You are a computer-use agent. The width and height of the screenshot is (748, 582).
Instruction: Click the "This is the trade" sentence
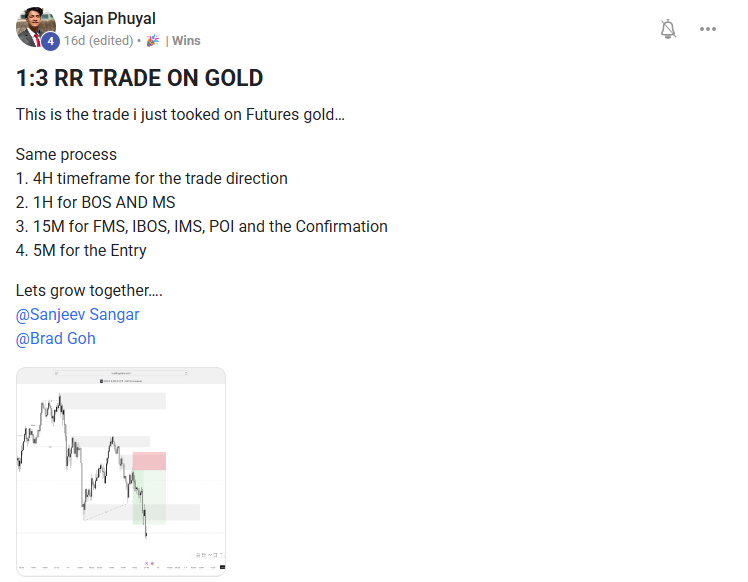click(x=180, y=115)
